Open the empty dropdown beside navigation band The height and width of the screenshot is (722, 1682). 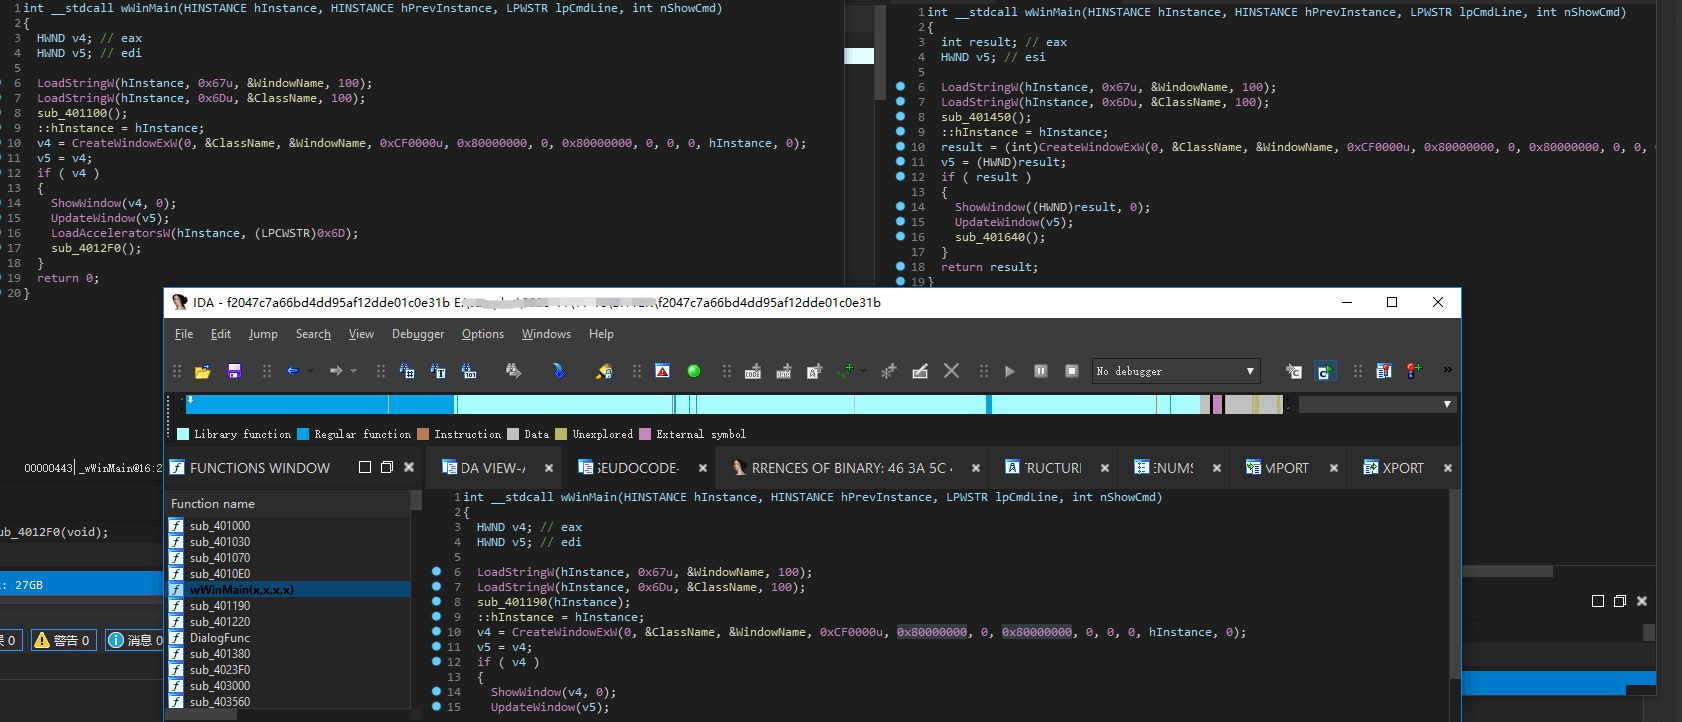pyautogui.click(x=1446, y=404)
